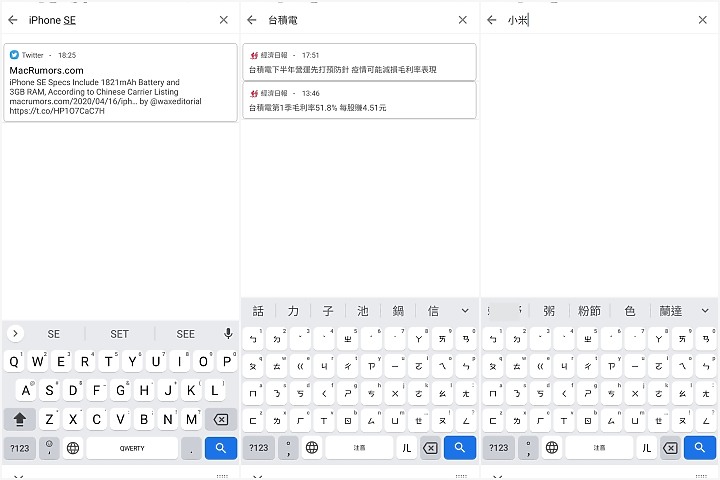Viewport: 720px width, 480px height.
Task: Switch language via globe in 台積電 keyboard
Action: pos(312,447)
